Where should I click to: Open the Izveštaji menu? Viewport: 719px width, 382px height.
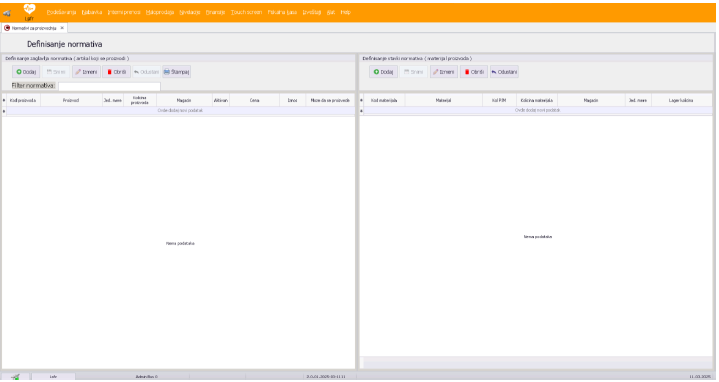pyautogui.click(x=312, y=12)
